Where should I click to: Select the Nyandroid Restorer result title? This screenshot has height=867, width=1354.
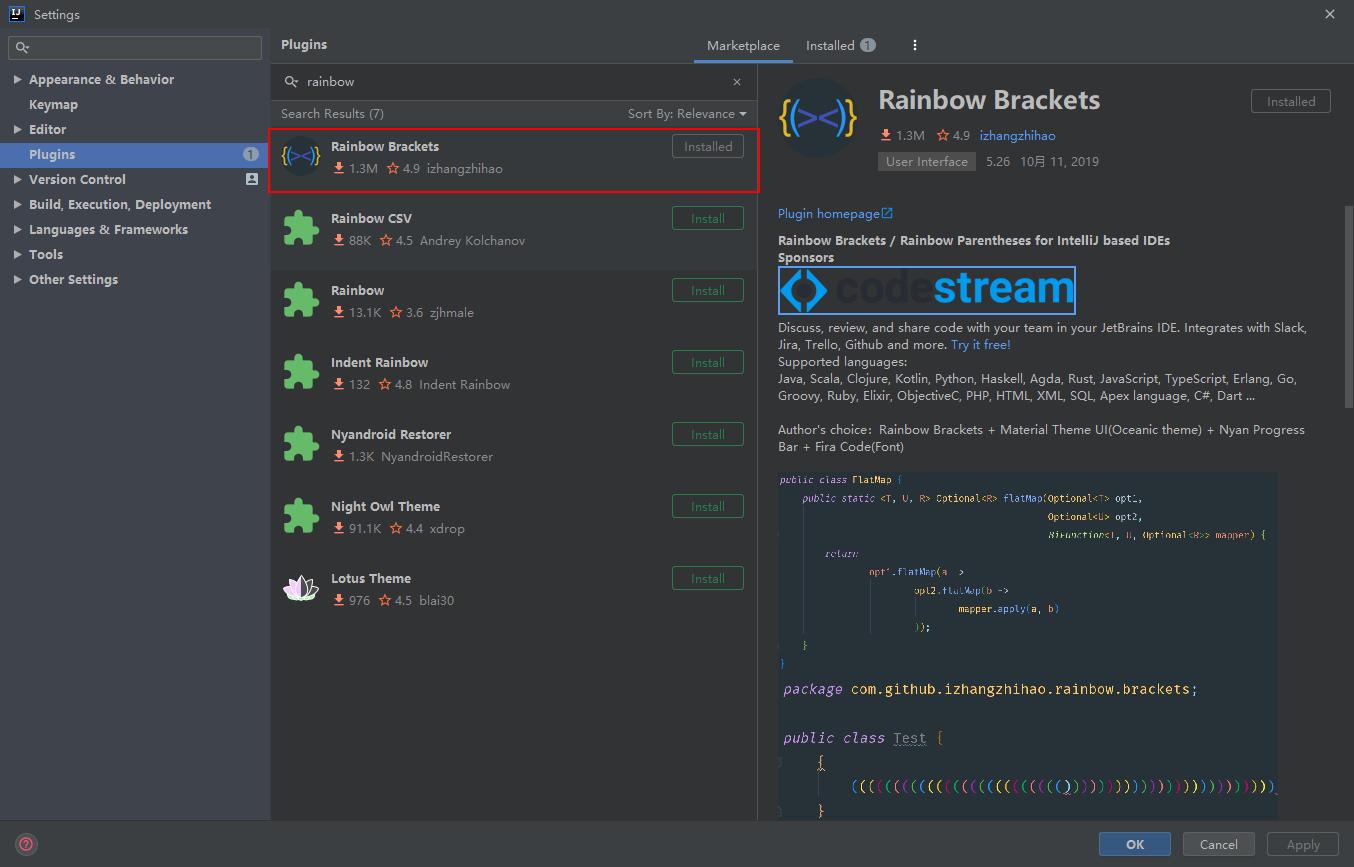pos(391,434)
